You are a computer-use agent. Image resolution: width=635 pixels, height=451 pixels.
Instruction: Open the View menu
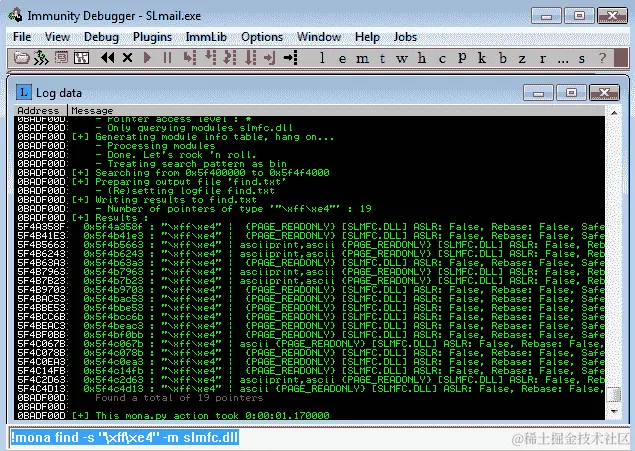pos(57,37)
